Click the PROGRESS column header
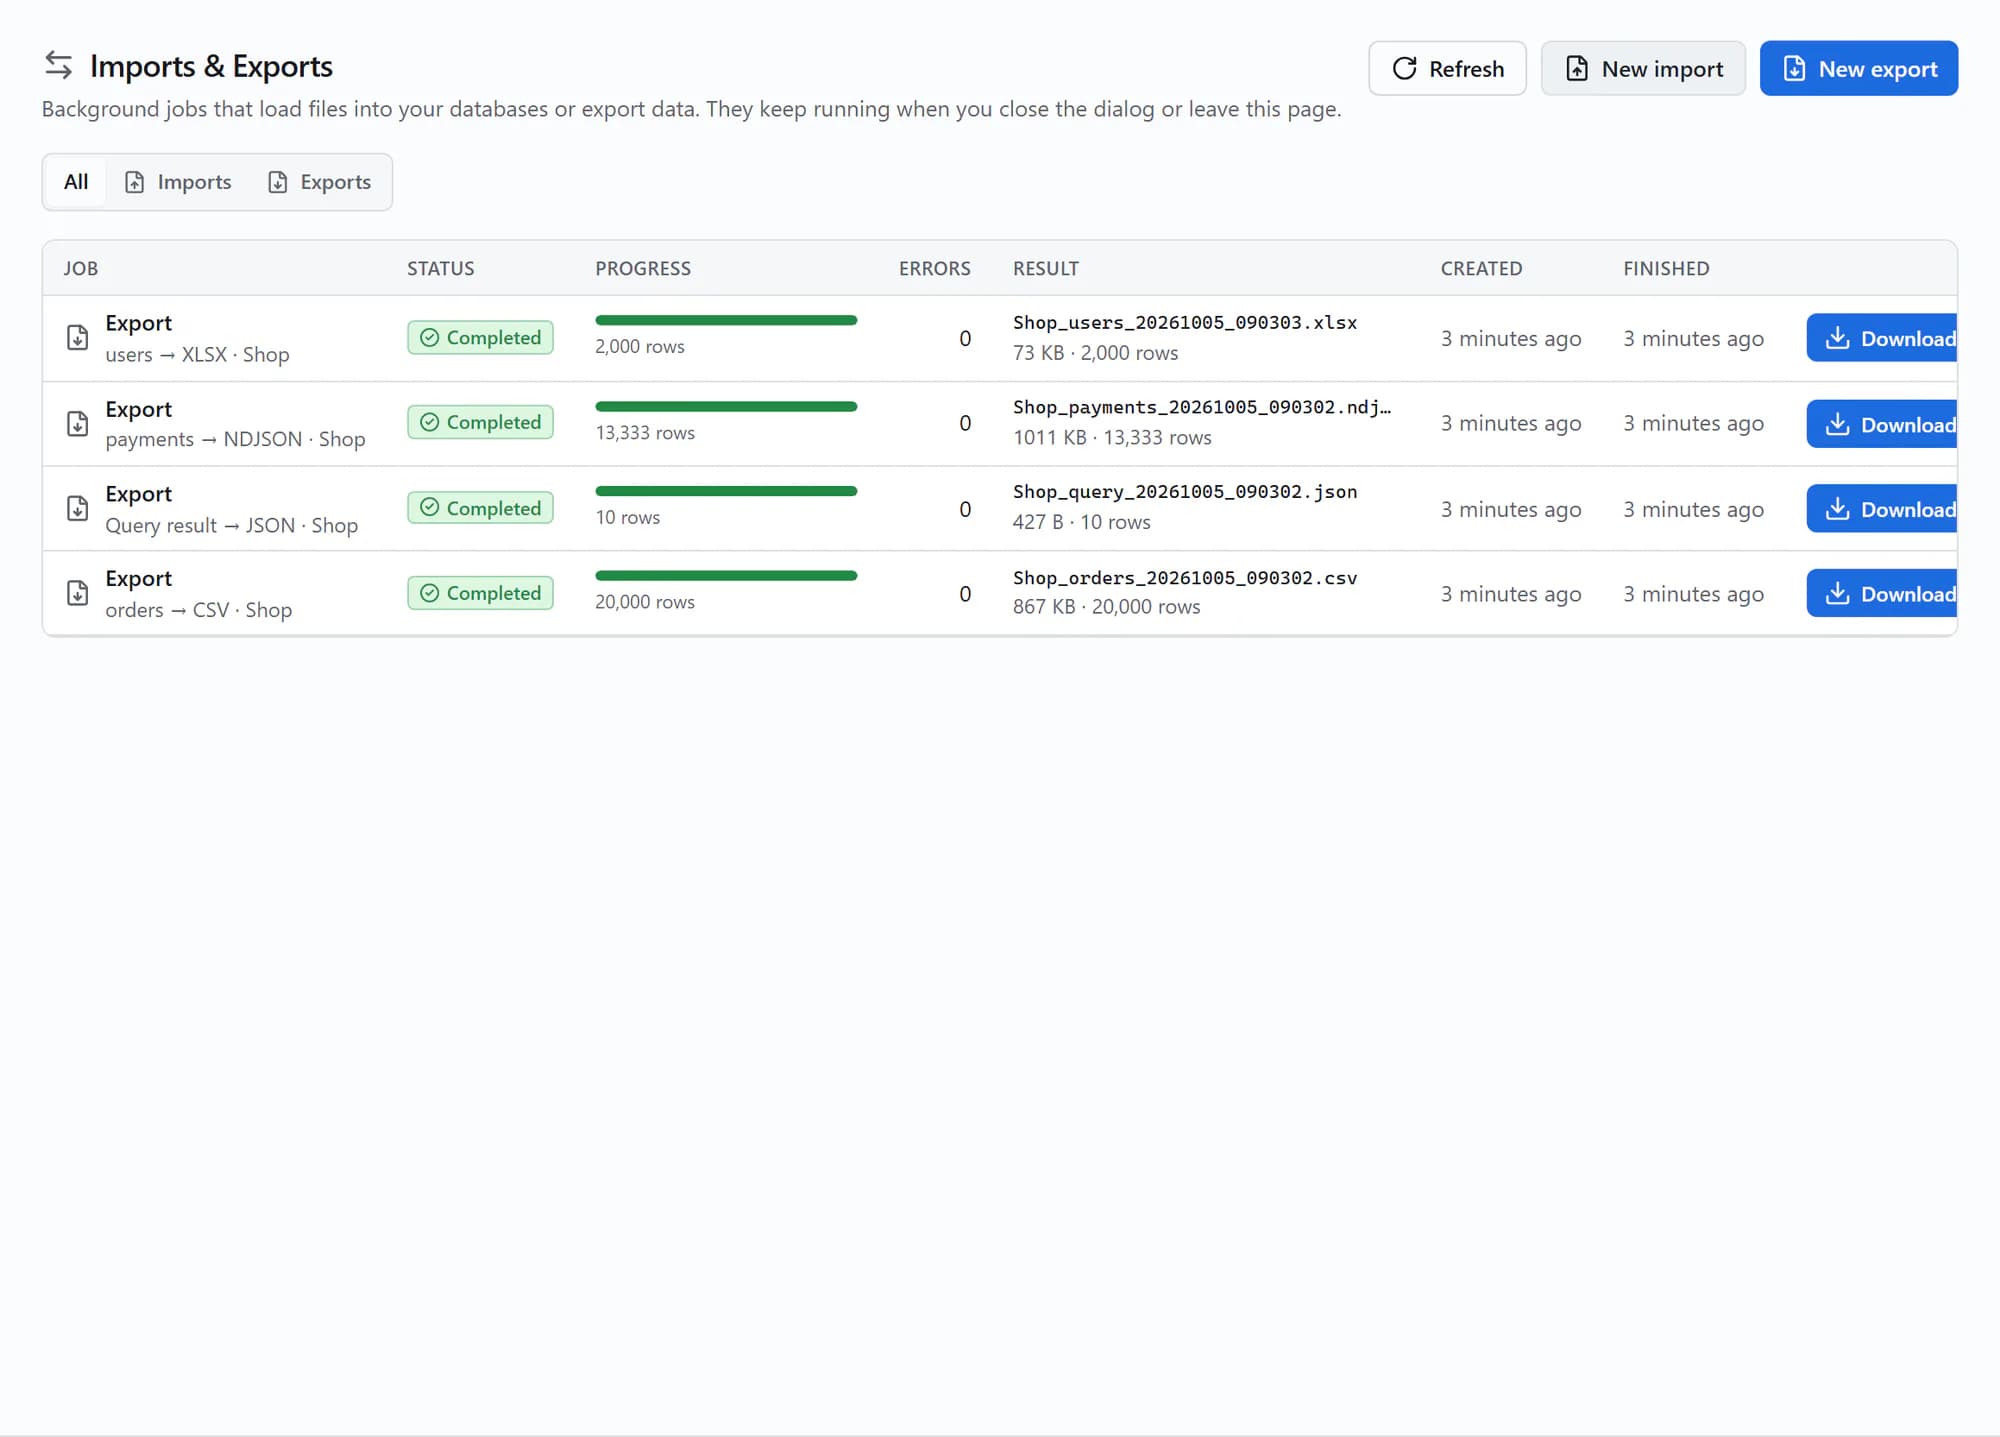This screenshot has width=2000, height=1437. (643, 268)
